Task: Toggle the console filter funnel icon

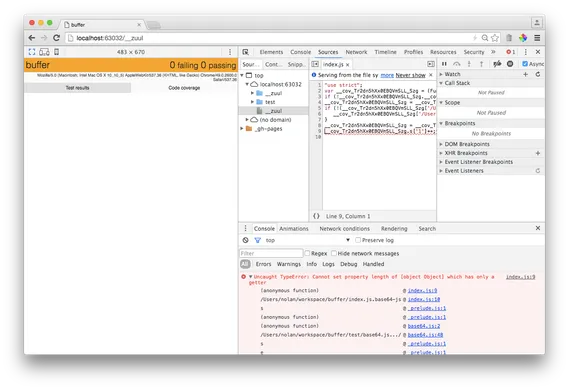Action: pyautogui.click(x=258, y=240)
